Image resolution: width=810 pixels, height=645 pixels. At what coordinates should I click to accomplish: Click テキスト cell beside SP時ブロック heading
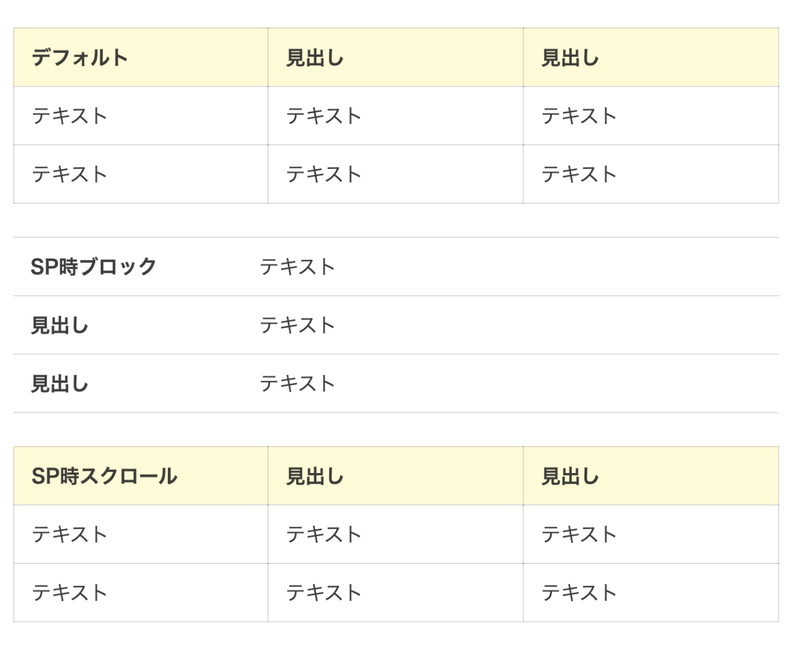[297, 267]
